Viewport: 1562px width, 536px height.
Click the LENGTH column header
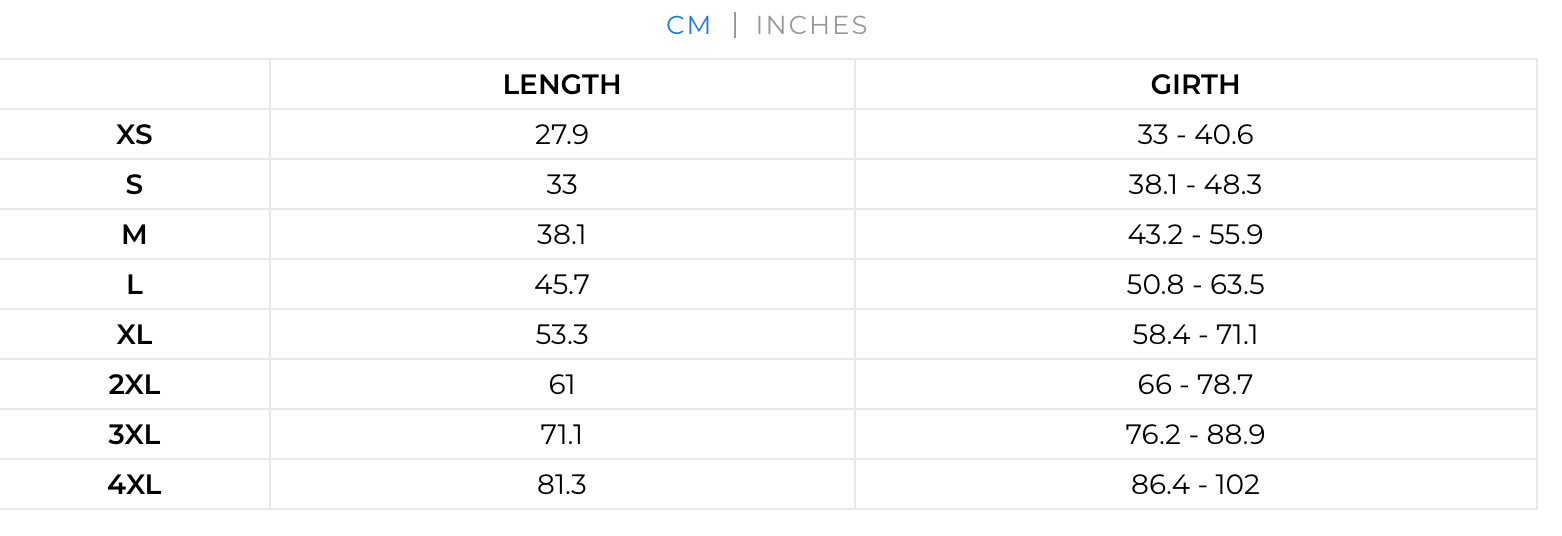562,85
